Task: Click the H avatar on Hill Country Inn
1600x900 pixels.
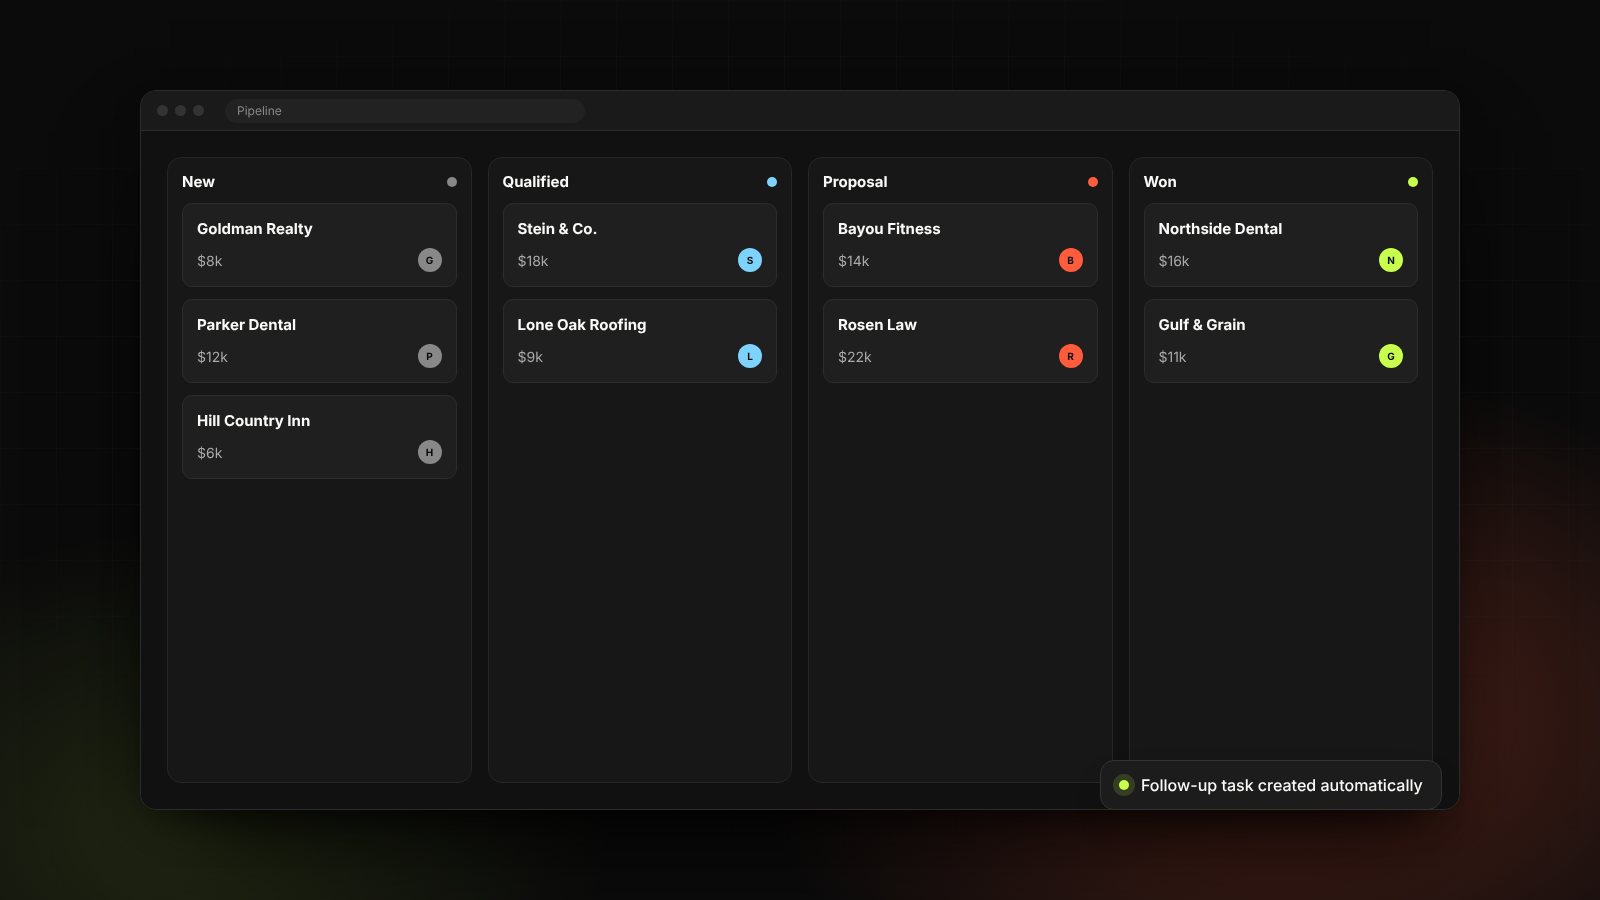Action: click(430, 452)
